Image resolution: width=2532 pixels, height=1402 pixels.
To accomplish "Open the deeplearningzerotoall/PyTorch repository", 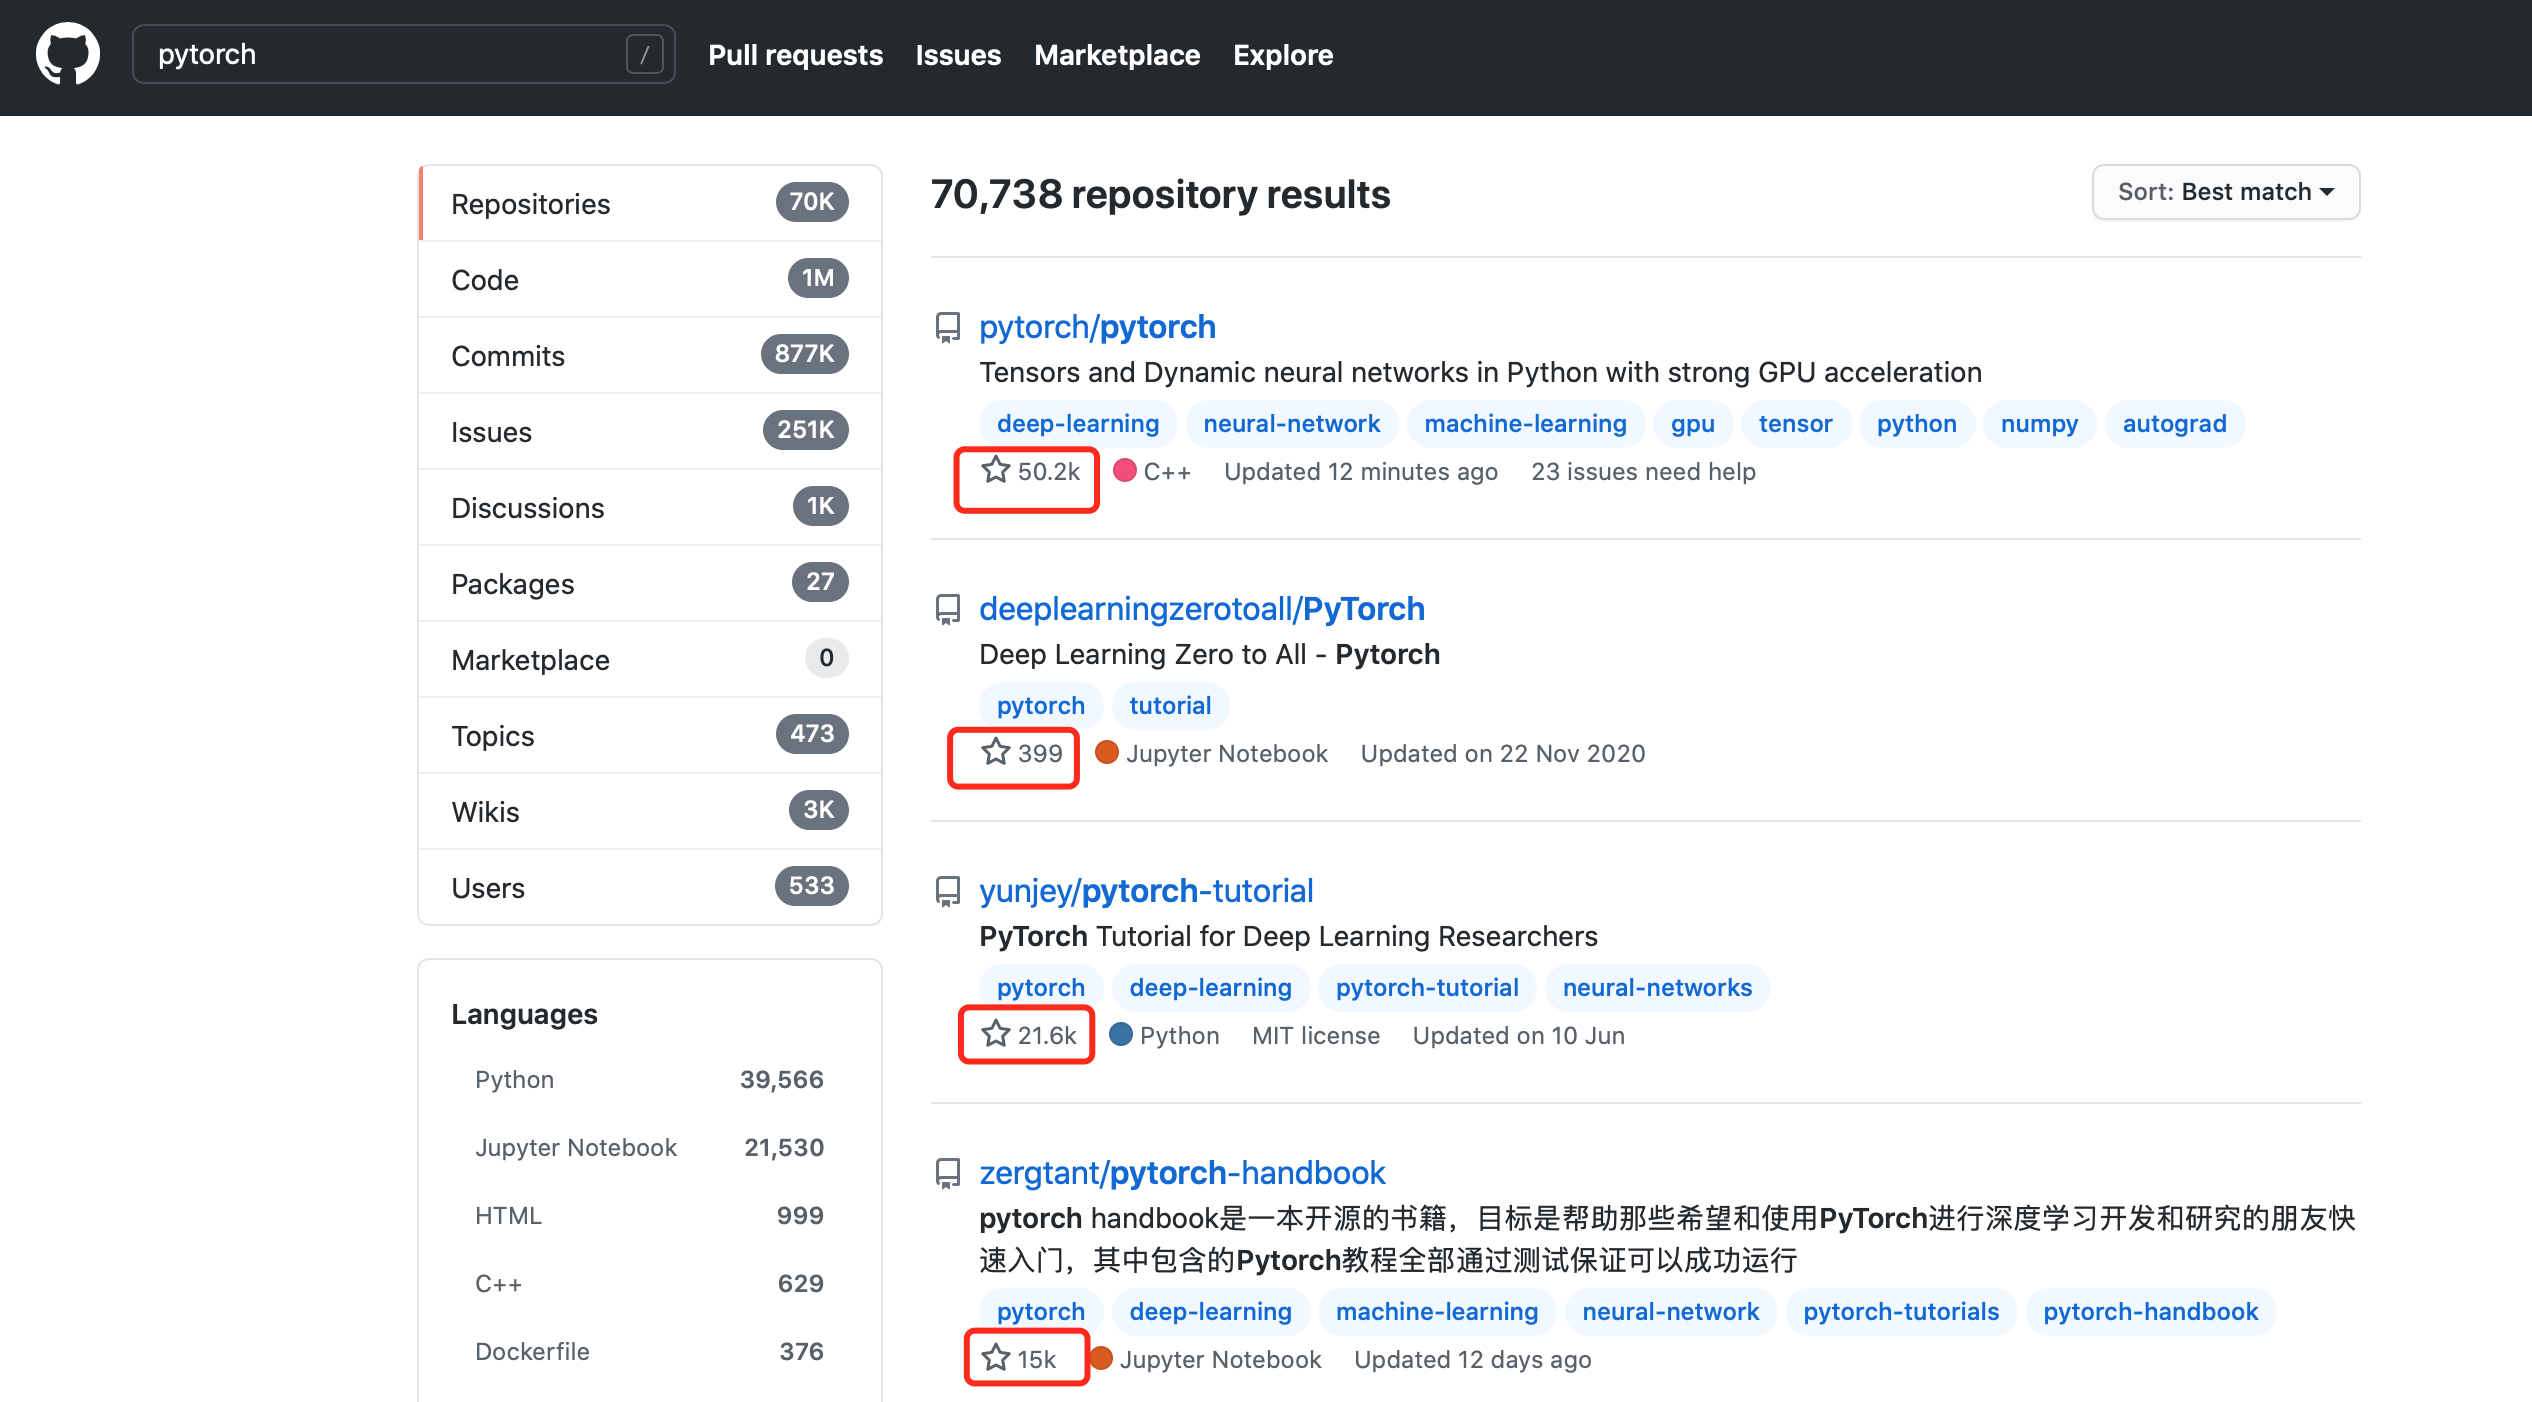I will click(x=1202, y=609).
